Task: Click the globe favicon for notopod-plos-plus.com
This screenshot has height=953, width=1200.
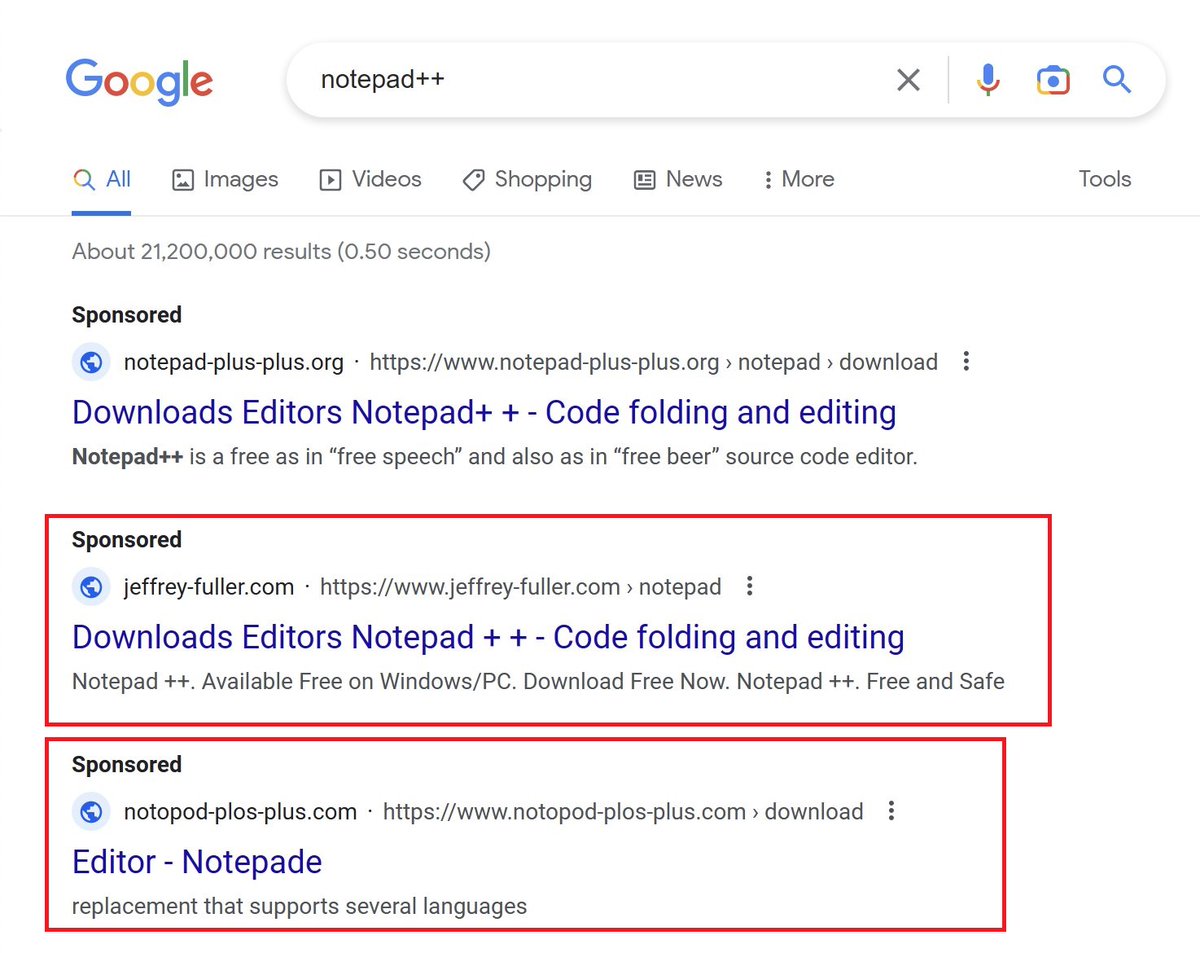Action: [x=91, y=812]
